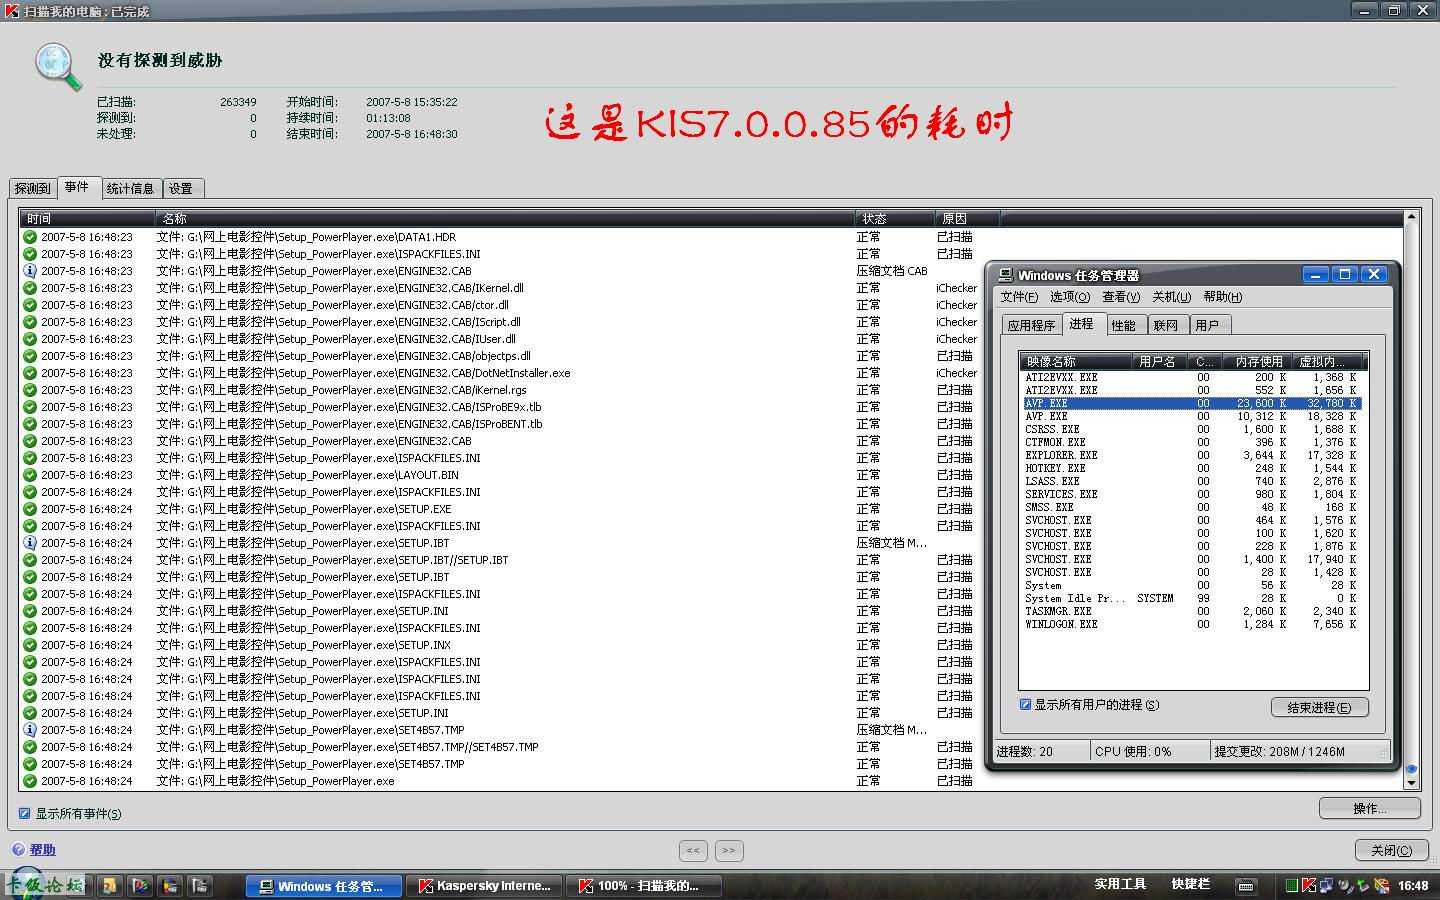The image size is (1440, 900).
Task: Click the Task Manager title bar icon
Action: pos(1005,275)
